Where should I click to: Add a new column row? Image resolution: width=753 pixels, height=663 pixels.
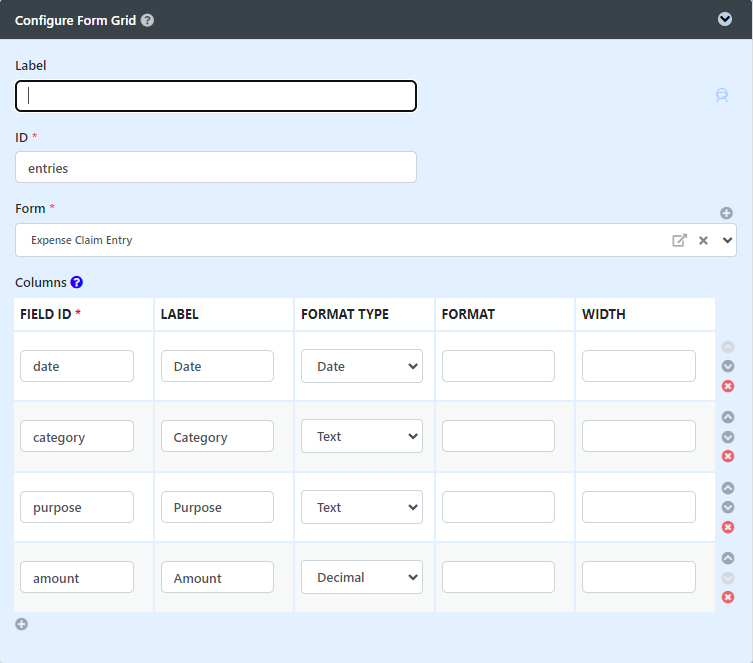[22, 624]
